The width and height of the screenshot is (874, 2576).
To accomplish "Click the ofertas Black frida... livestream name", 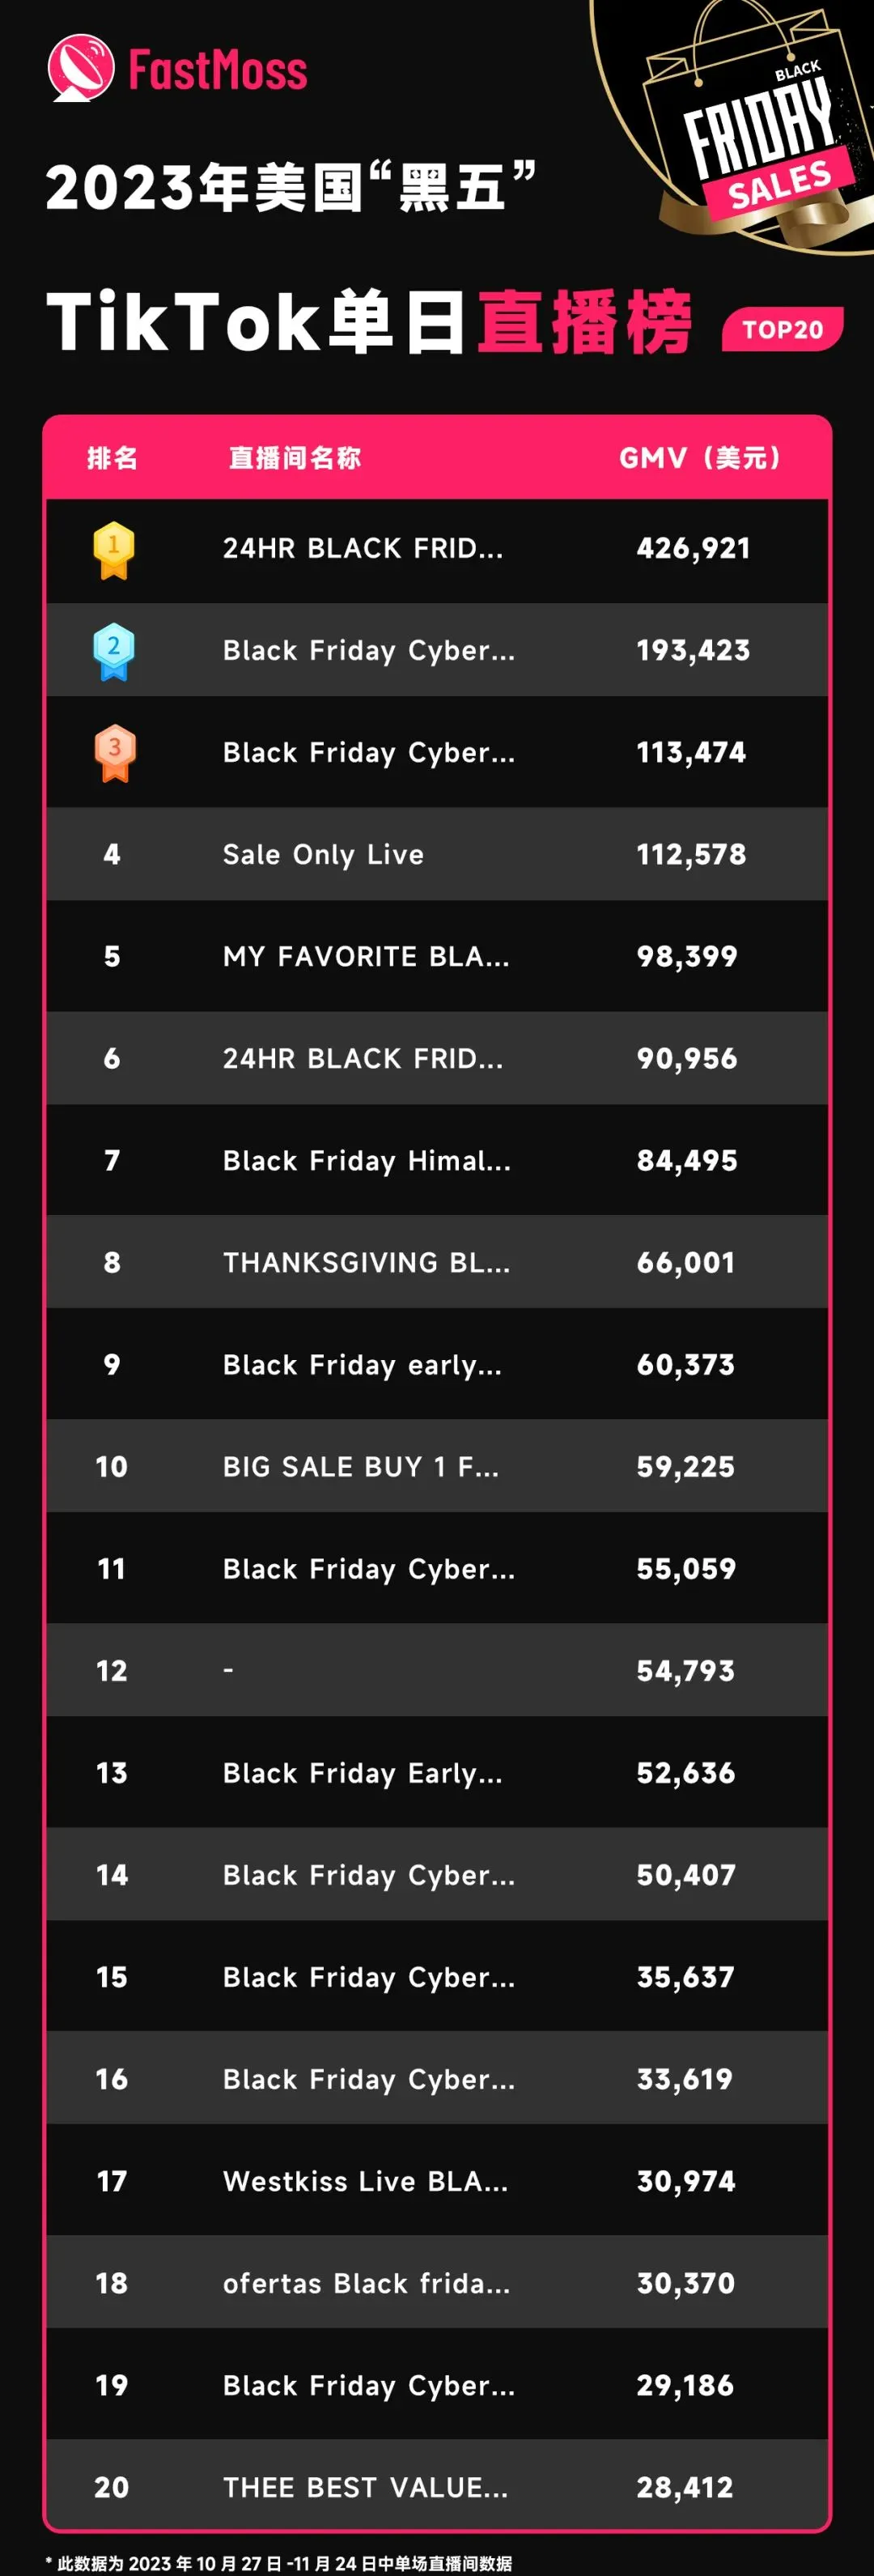I will click(x=366, y=2283).
